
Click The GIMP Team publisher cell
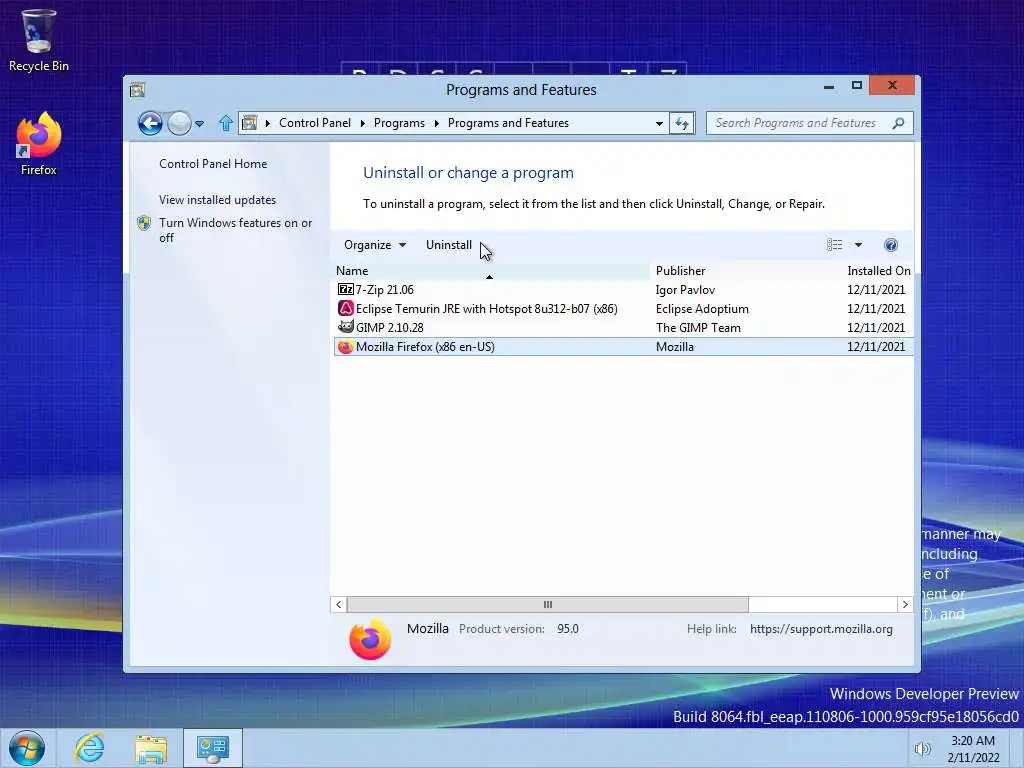pyautogui.click(x=698, y=327)
